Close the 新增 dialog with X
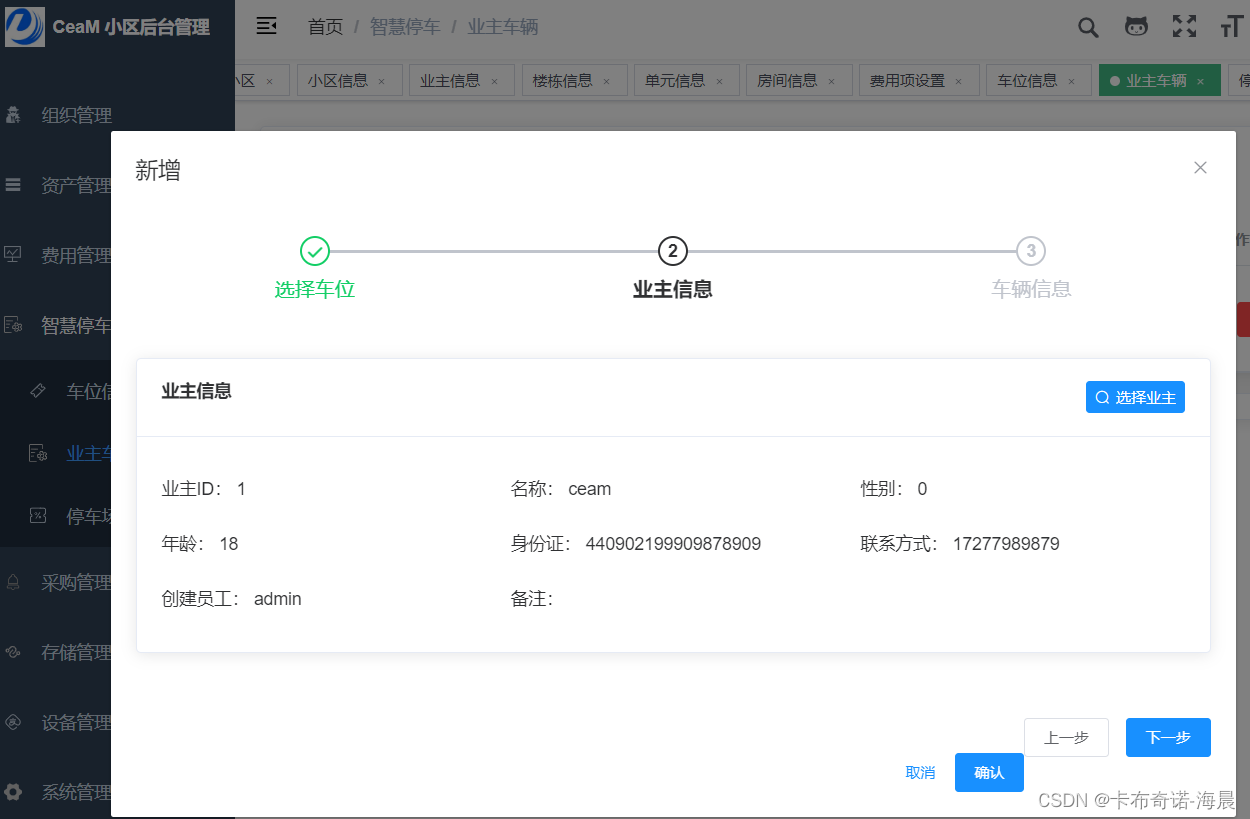Screen dimensions: 1250x819 pos(1200,168)
